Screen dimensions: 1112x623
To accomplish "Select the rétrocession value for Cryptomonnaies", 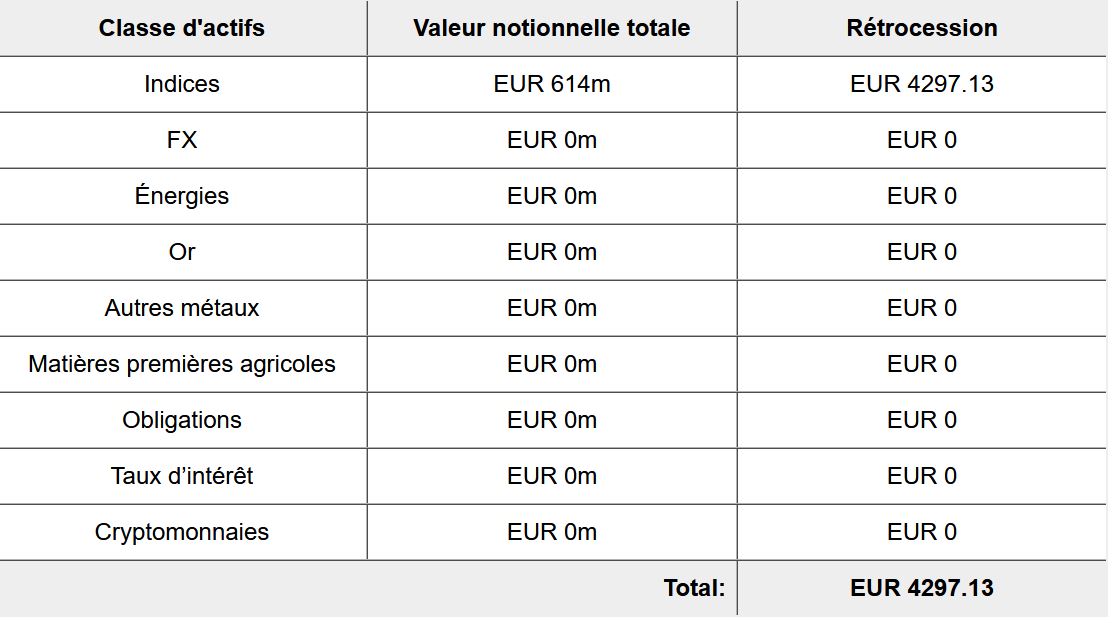I will coord(922,532).
